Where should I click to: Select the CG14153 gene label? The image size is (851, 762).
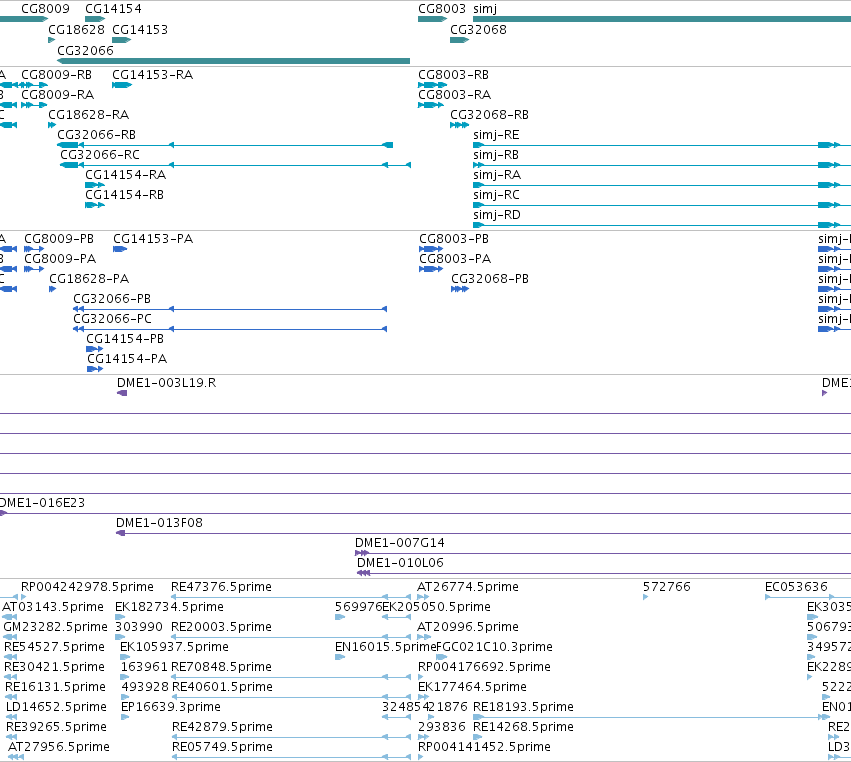pyautogui.click(x=140, y=29)
